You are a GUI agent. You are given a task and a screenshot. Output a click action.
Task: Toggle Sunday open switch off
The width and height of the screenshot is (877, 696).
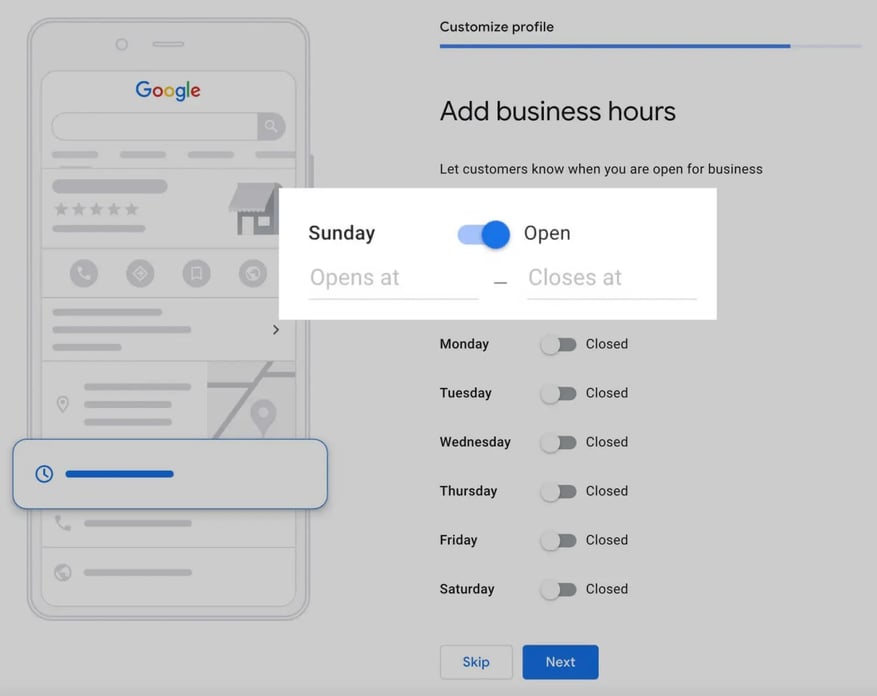click(483, 234)
